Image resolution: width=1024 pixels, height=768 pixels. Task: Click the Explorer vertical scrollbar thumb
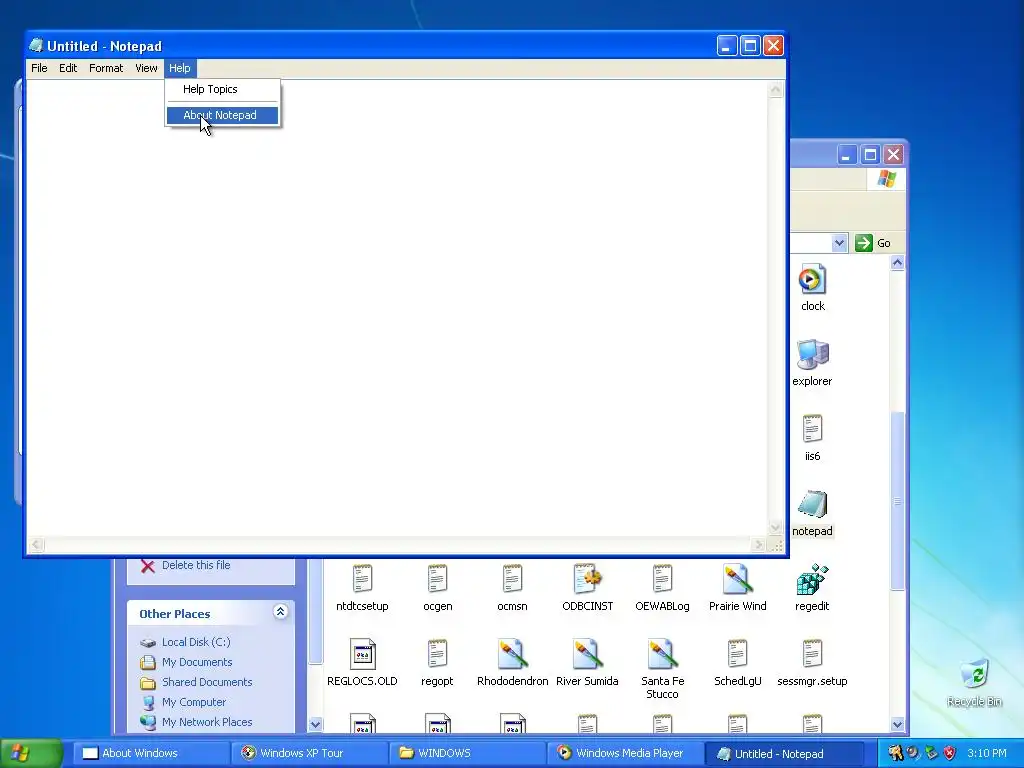point(897,501)
